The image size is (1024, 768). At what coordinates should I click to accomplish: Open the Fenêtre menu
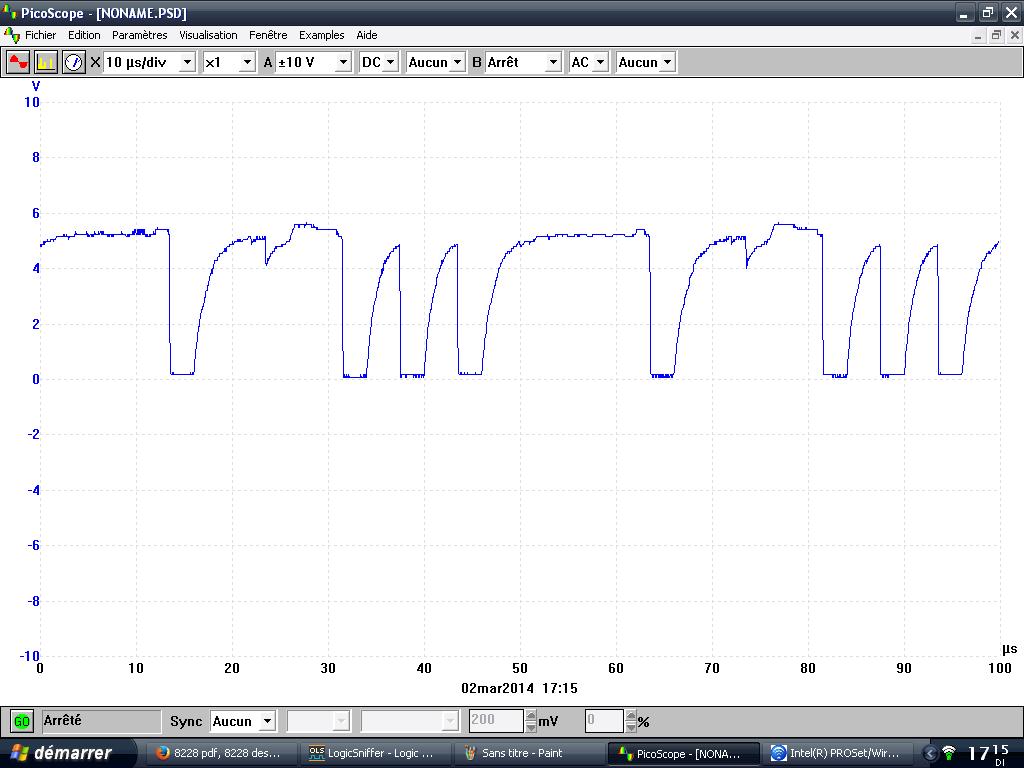tap(268, 35)
